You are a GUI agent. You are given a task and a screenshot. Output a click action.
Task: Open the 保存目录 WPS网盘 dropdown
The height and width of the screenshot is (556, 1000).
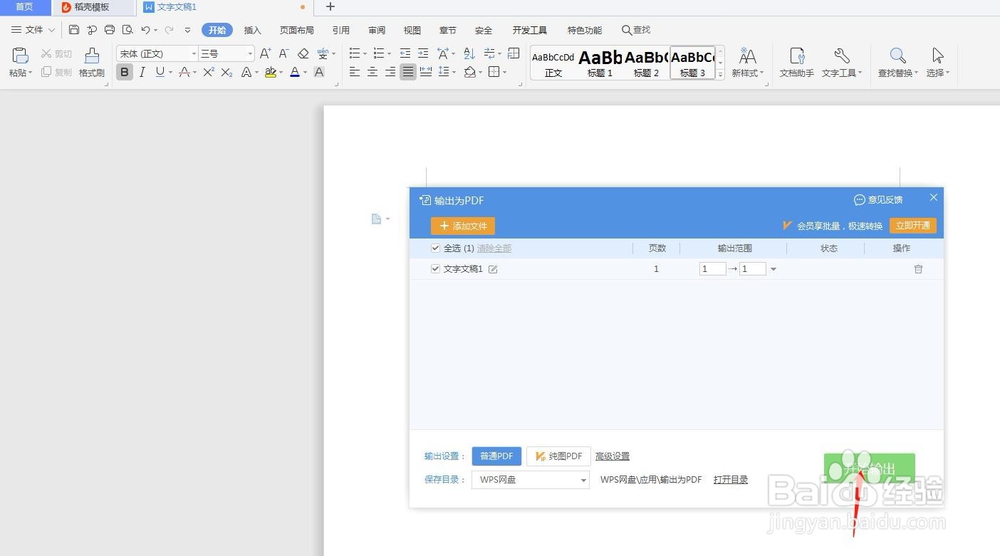(x=531, y=479)
